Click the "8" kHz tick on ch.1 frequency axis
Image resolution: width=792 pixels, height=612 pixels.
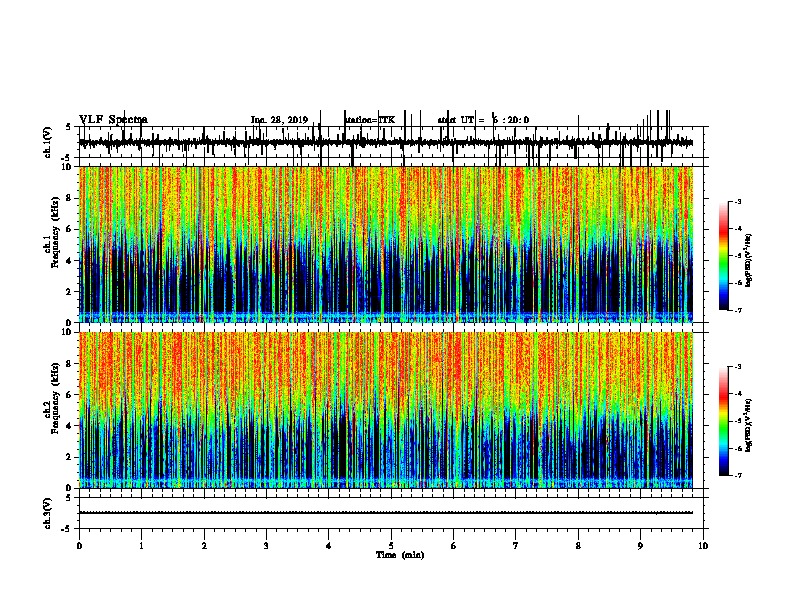pos(70,198)
